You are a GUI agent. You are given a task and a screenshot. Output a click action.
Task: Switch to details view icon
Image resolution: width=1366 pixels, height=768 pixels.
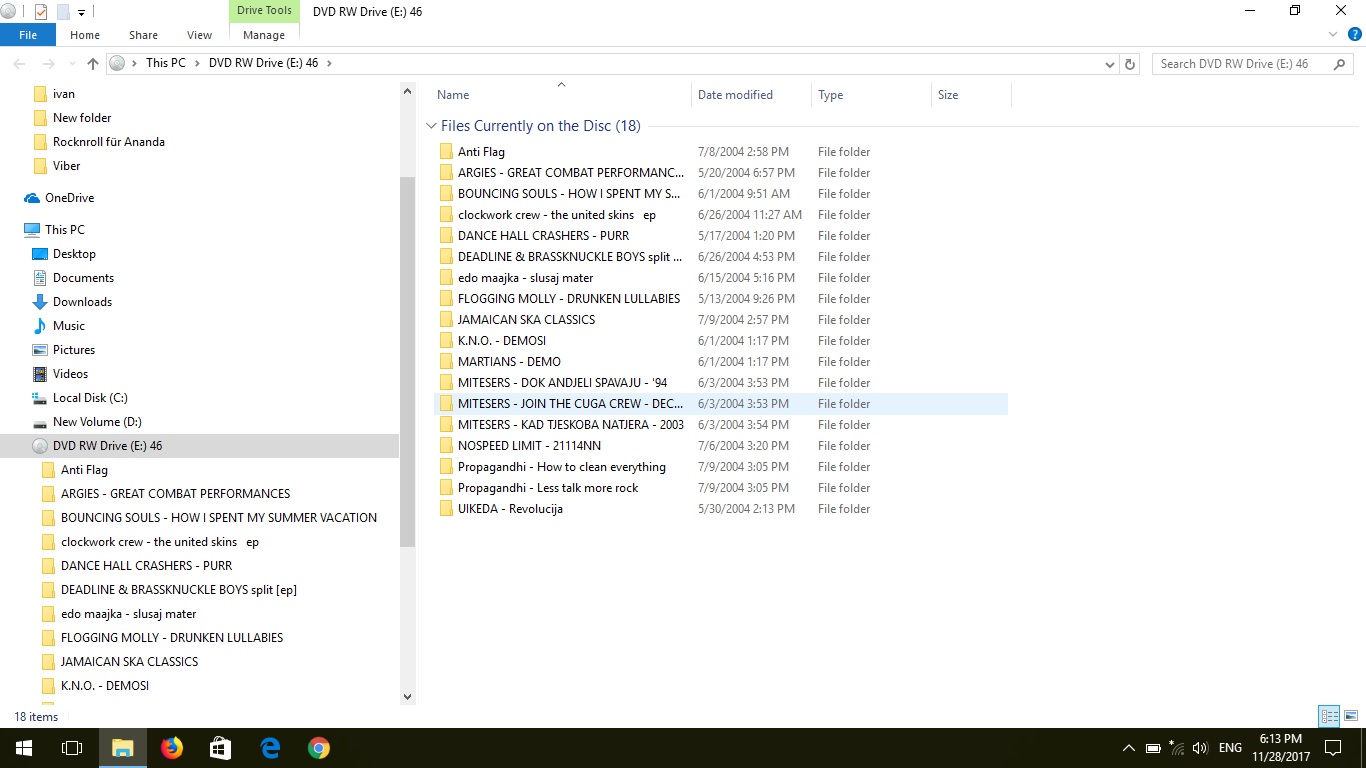point(1329,716)
